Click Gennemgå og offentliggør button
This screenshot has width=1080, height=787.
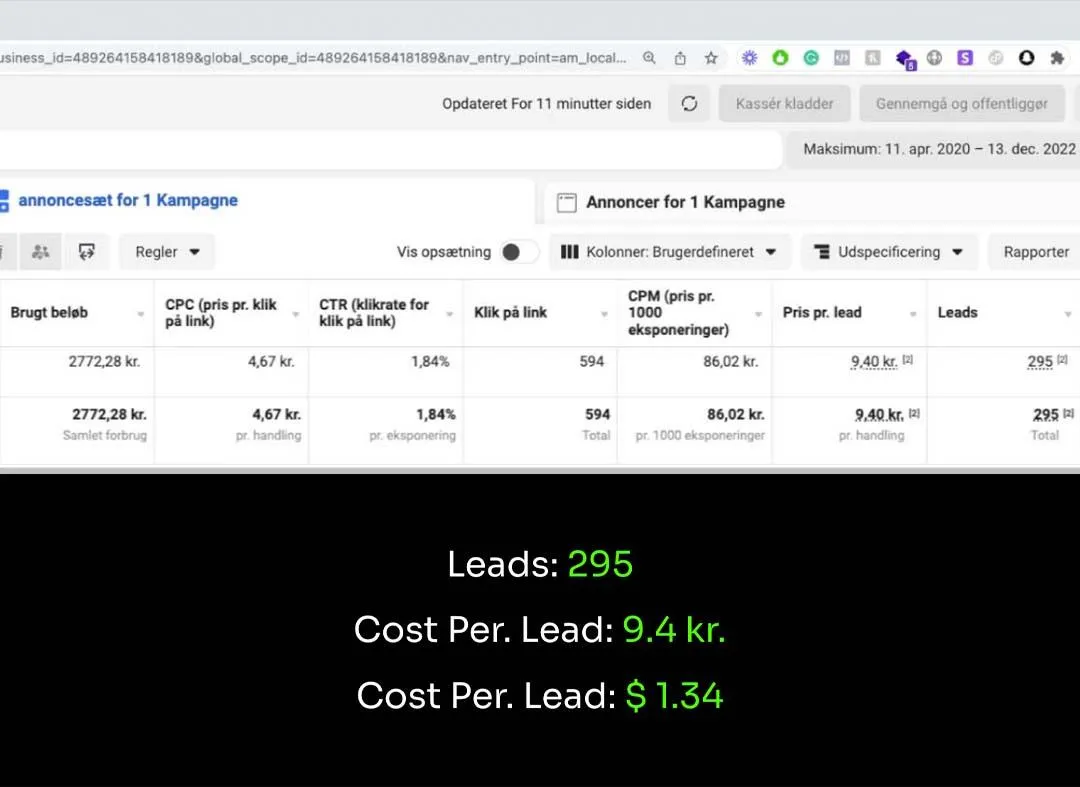pos(962,103)
